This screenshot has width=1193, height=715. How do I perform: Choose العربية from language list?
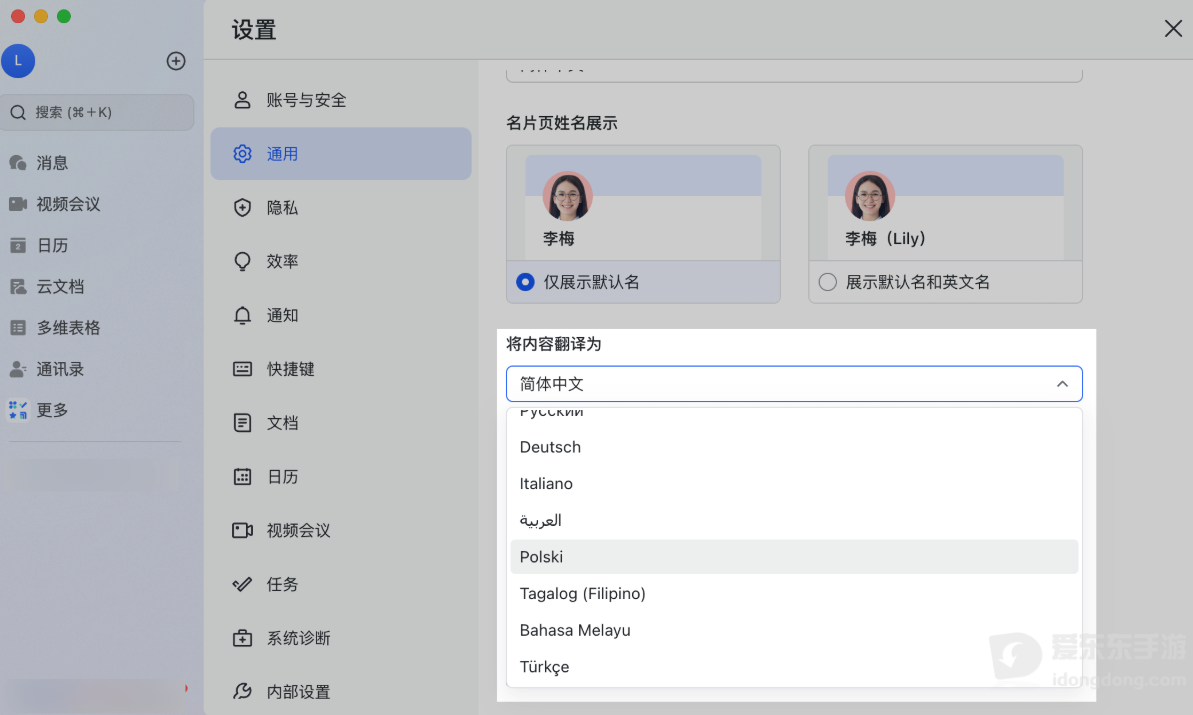pos(794,520)
